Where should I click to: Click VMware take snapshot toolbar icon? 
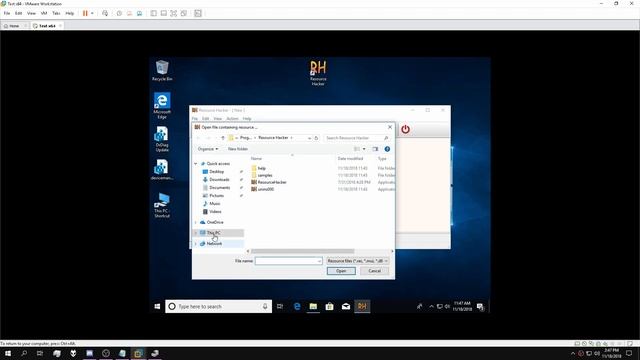click(x=119, y=13)
